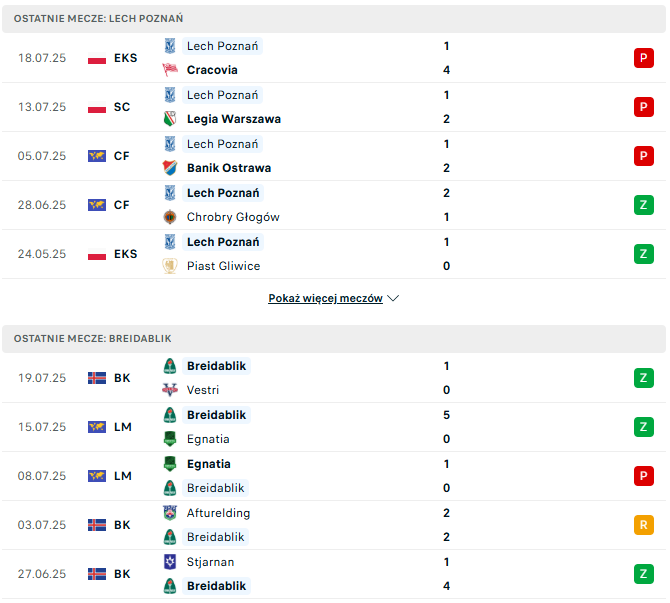Click the Vestri club logo

(x=170, y=390)
